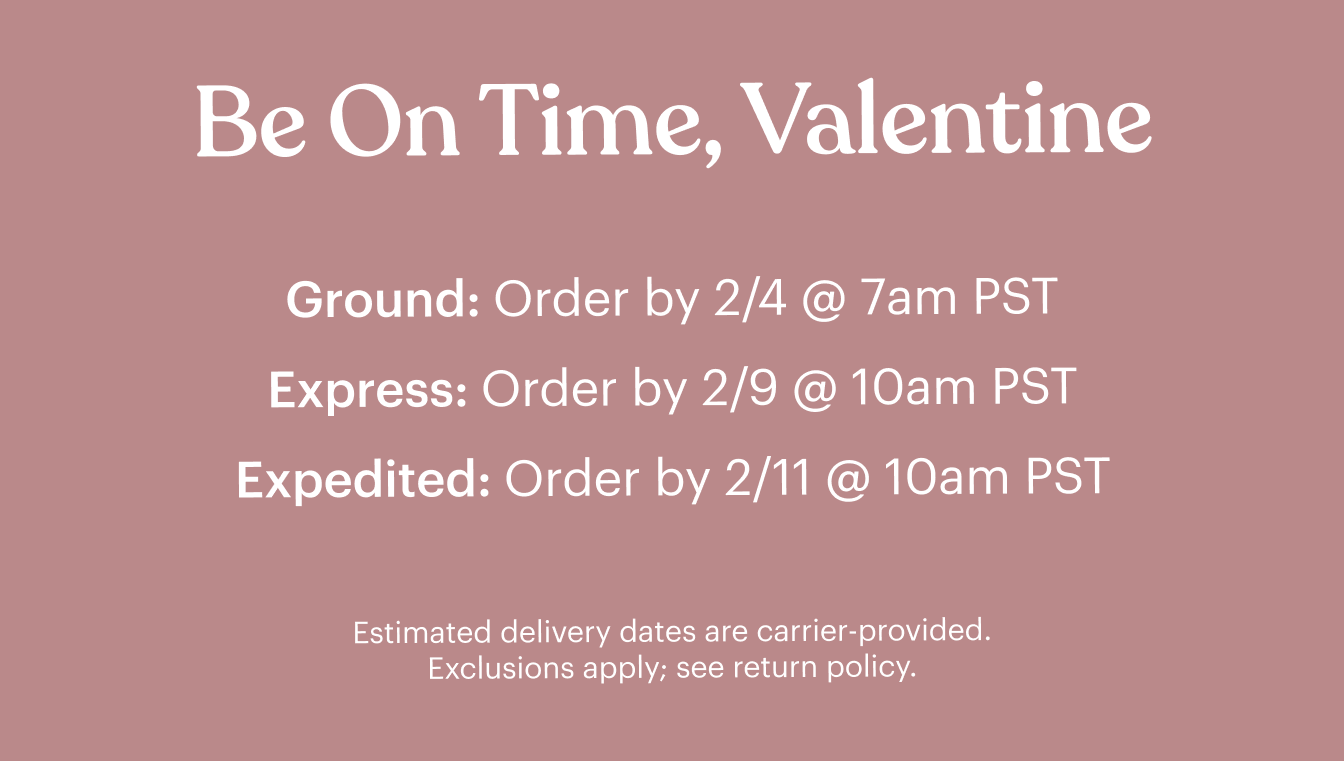Click "Order by" on the Express line
This screenshot has height=761, width=1344.
click(x=582, y=390)
